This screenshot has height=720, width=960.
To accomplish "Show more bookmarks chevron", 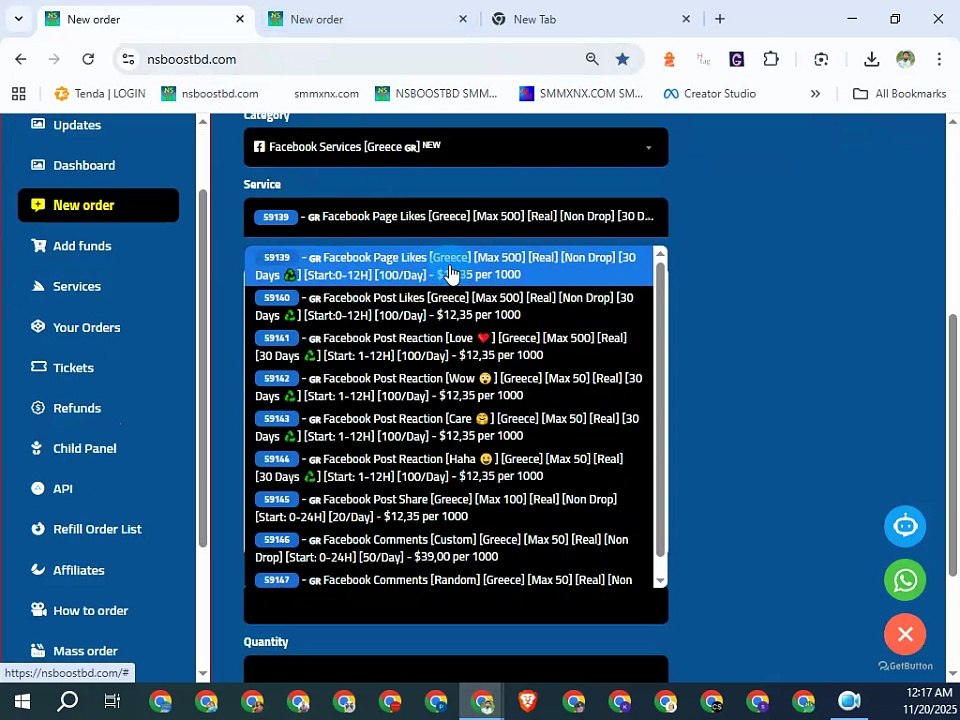I will click(815, 94).
